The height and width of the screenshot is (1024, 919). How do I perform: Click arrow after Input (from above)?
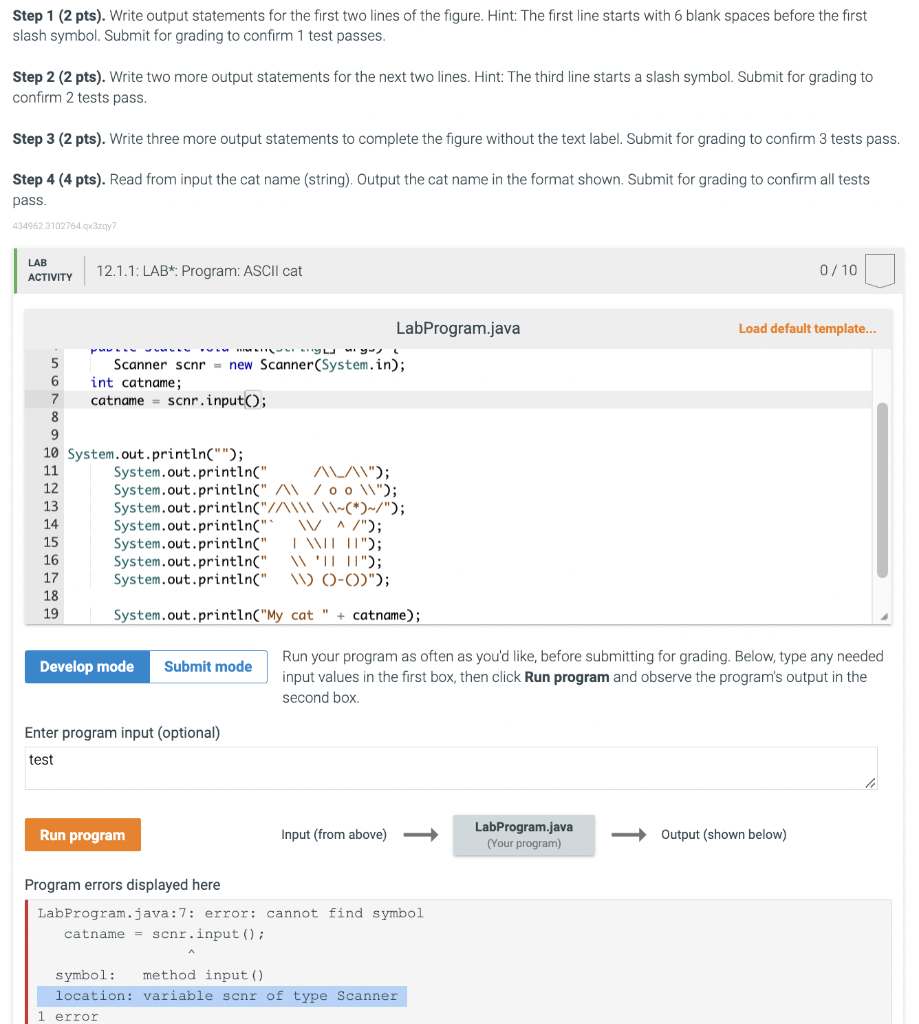point(421,835)
